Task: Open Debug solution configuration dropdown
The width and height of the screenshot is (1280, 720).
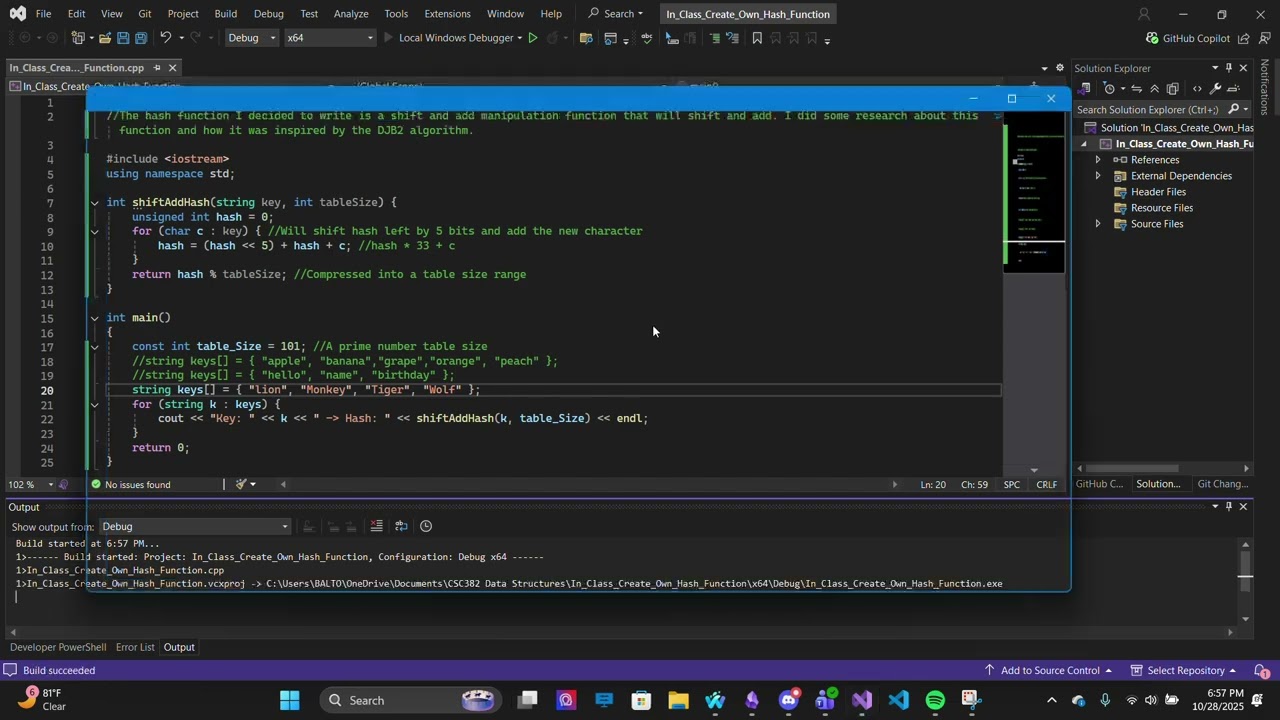Action: (x=252, y=38)
